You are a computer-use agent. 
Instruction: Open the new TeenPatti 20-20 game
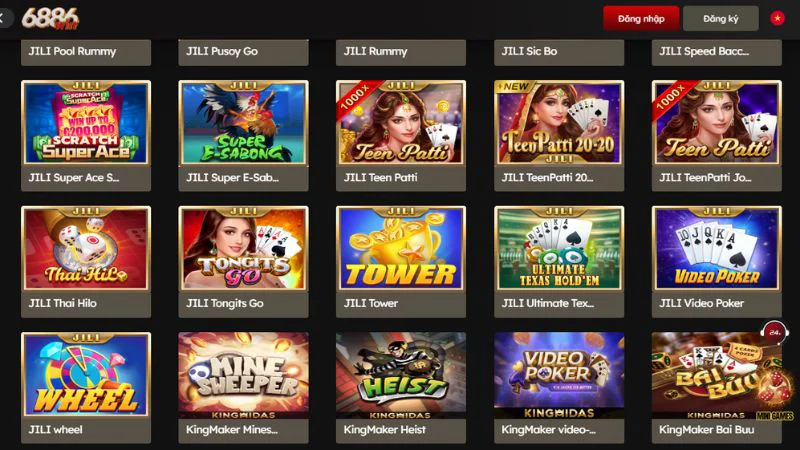[x=559, y=122]
